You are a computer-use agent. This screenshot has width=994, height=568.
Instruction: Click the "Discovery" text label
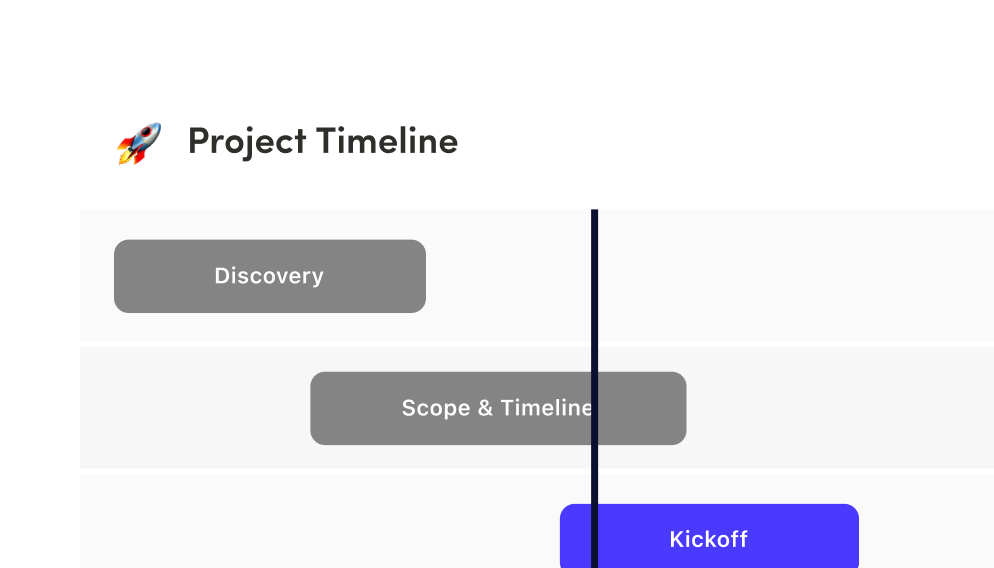pyautogui.click(x=269, y=276)
